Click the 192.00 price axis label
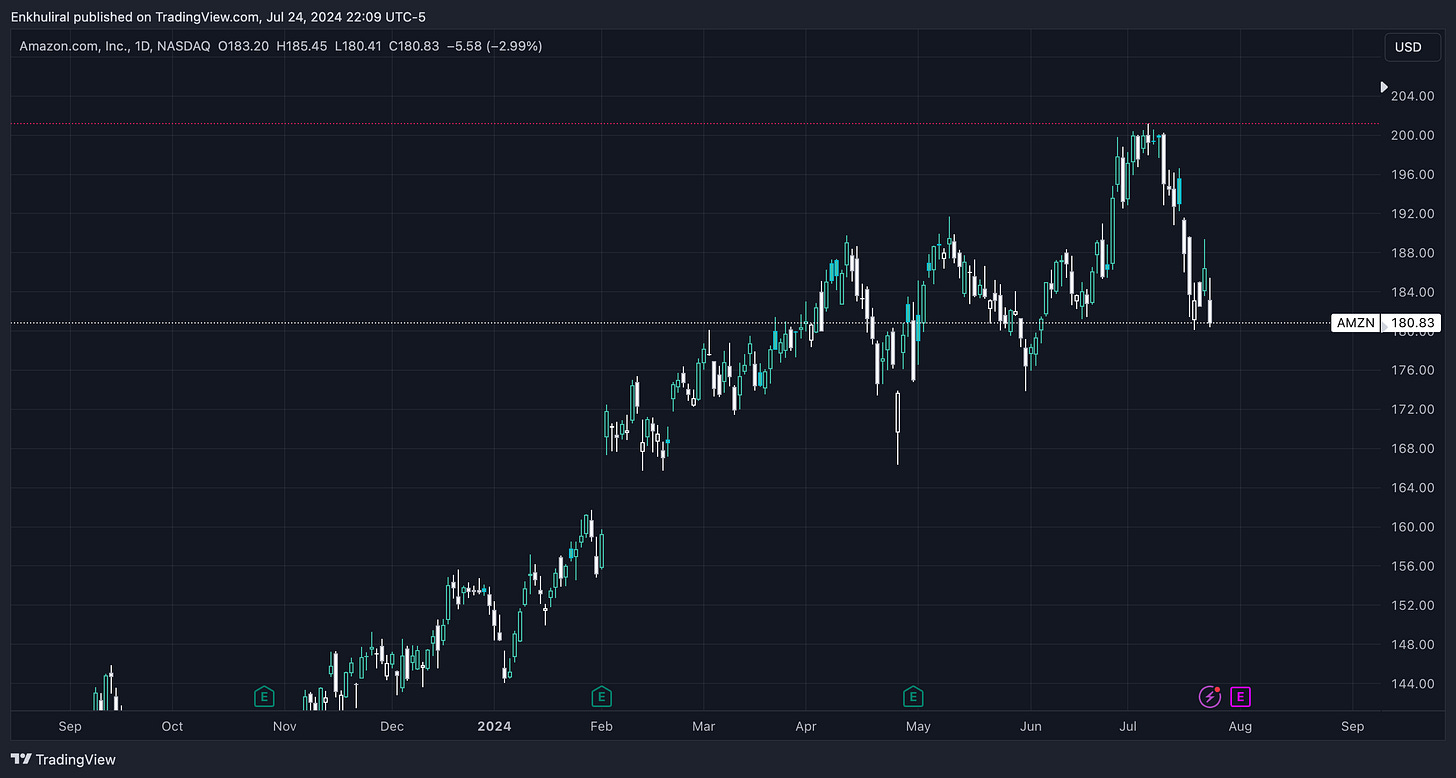The image size is (1456, 778). pyautogui.click(x=1413, y=213)
